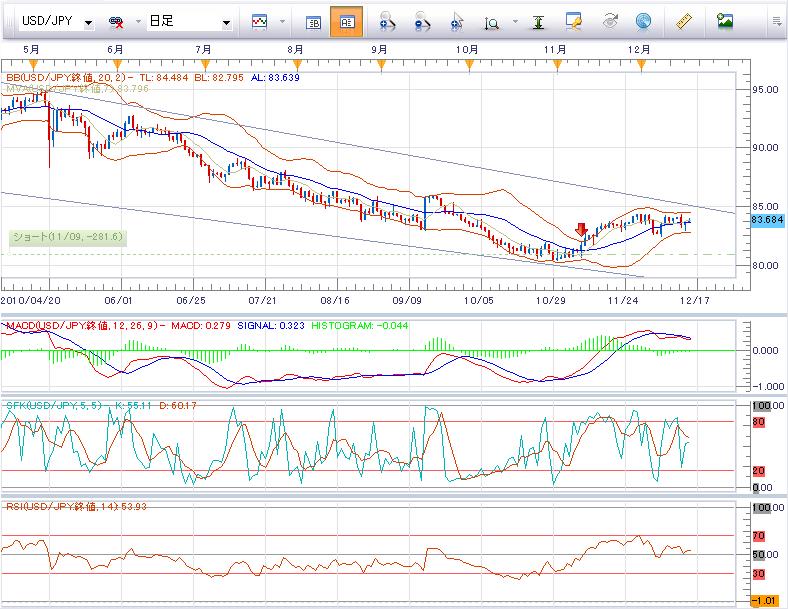Click the zoom in magnifier icon
Image resolution: width=788 pixels, height=609 pixels.
[x=387, y=22]
